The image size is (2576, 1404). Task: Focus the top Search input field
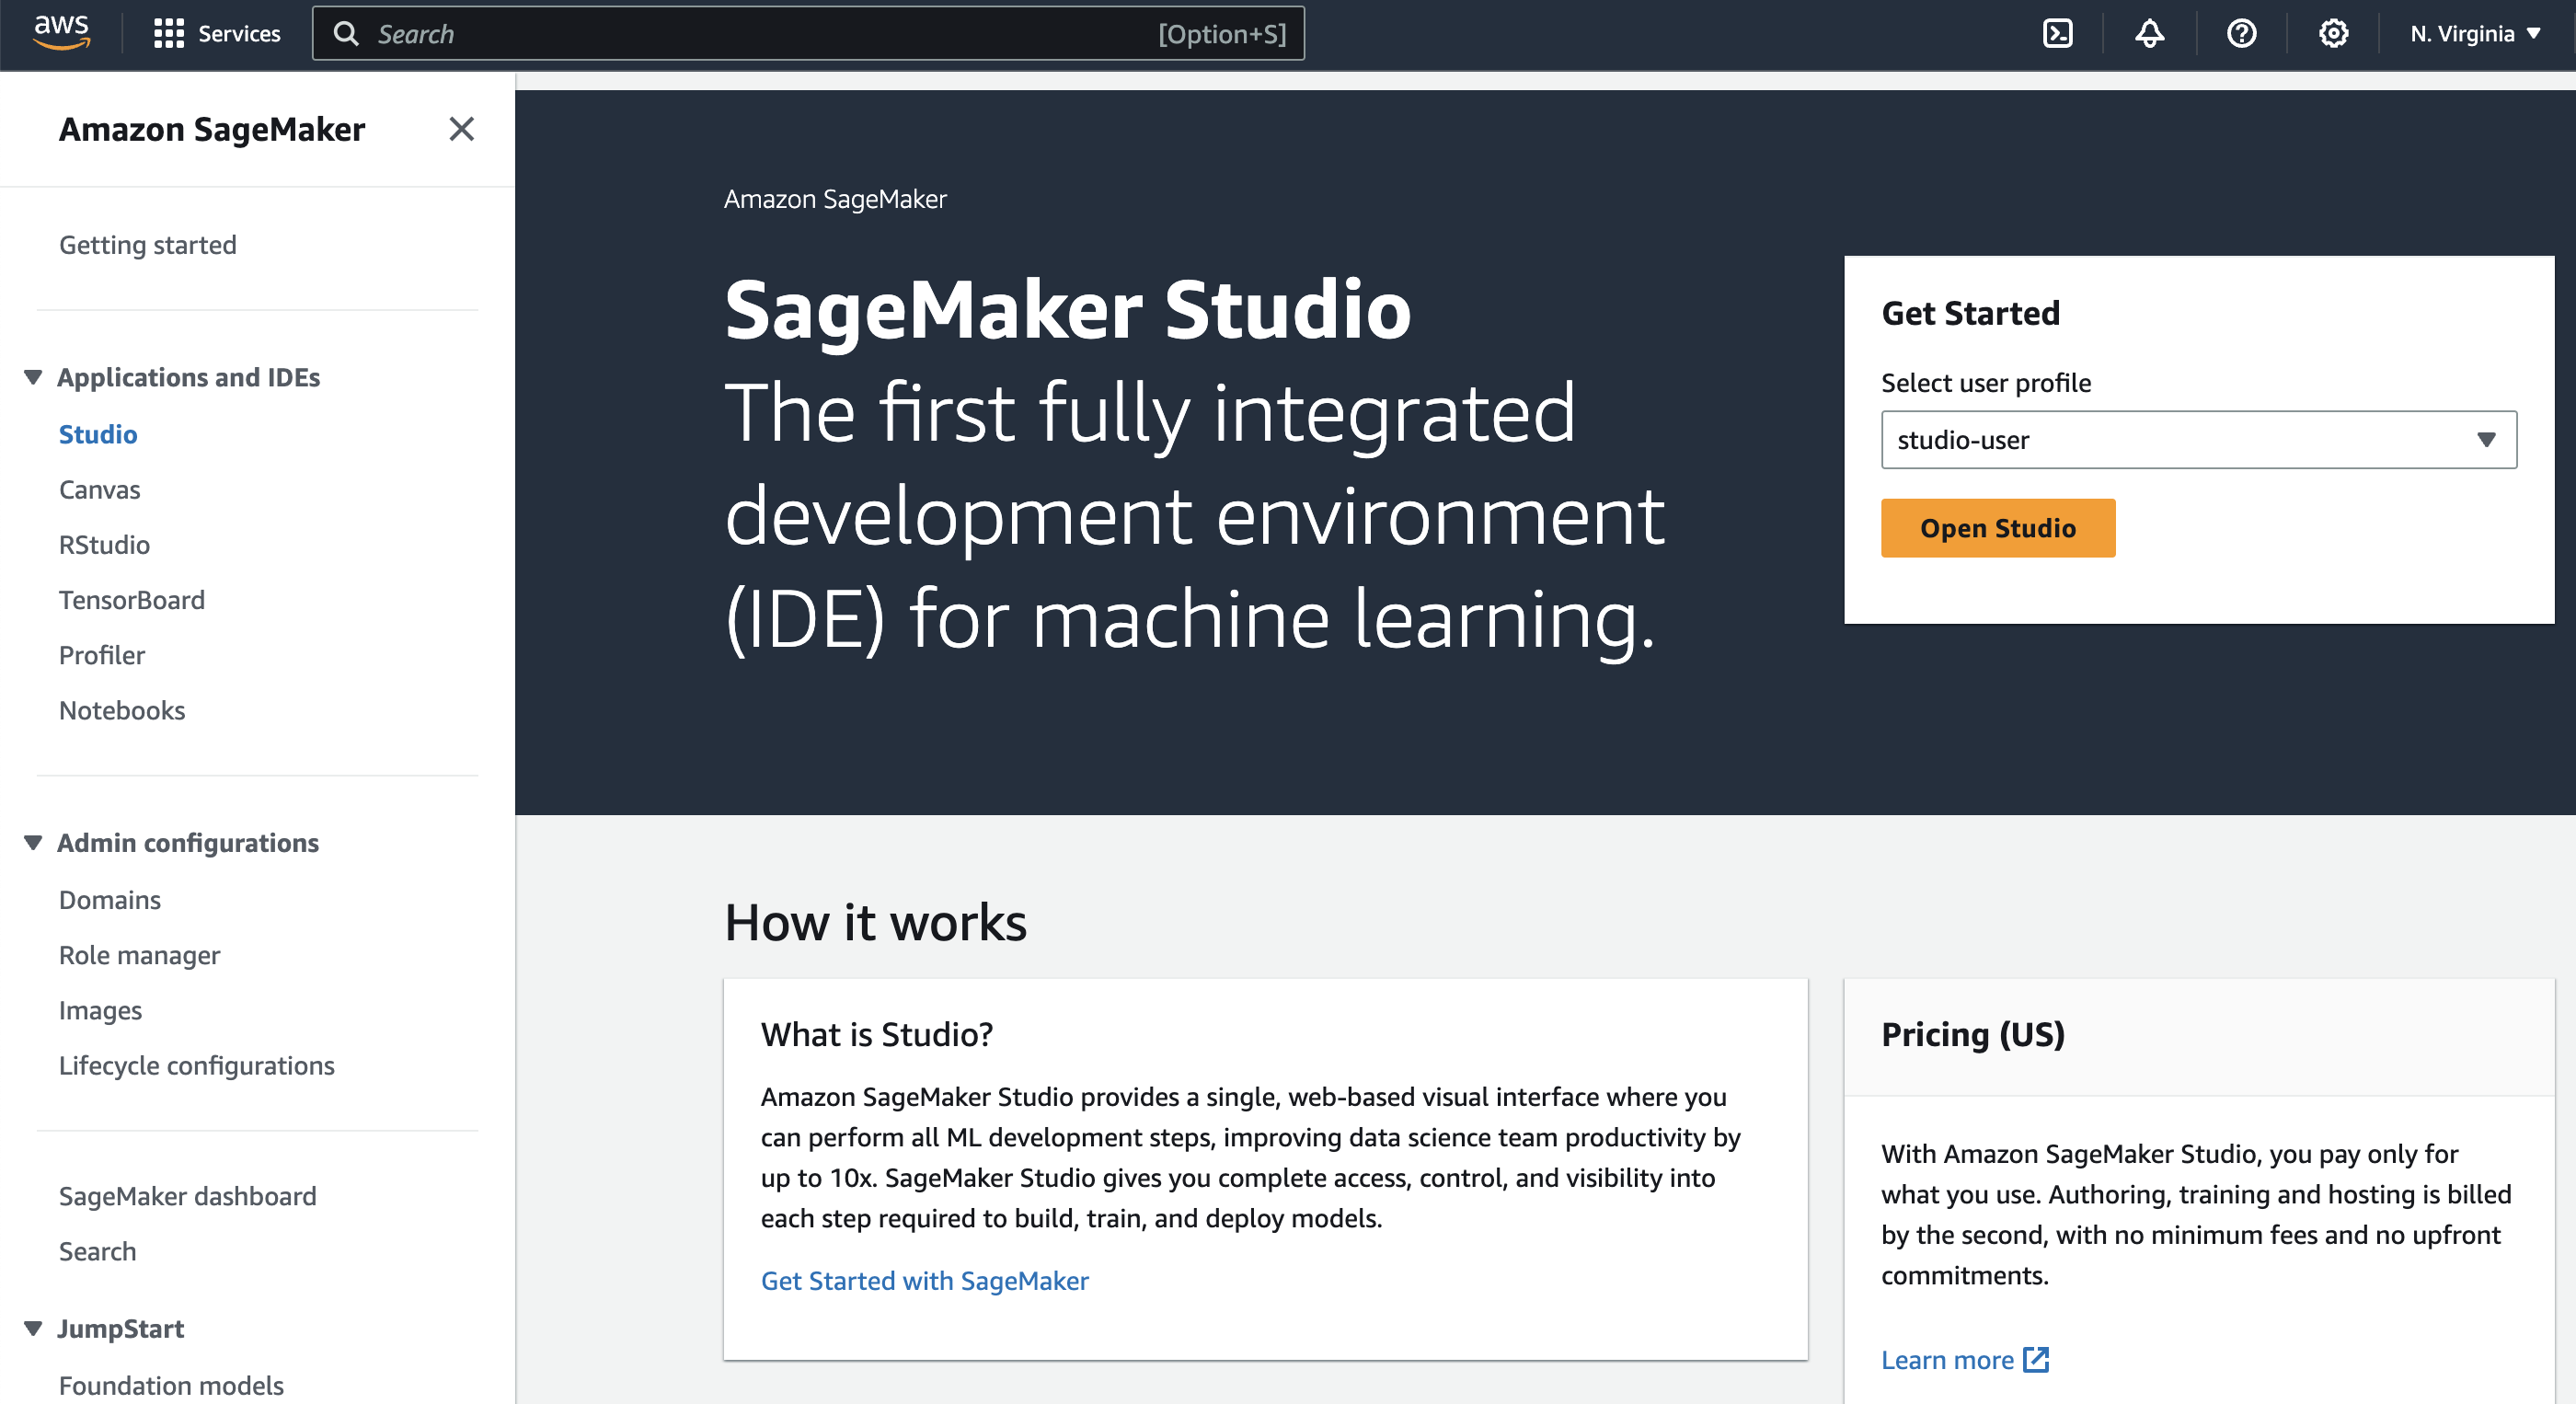[760, 33]
